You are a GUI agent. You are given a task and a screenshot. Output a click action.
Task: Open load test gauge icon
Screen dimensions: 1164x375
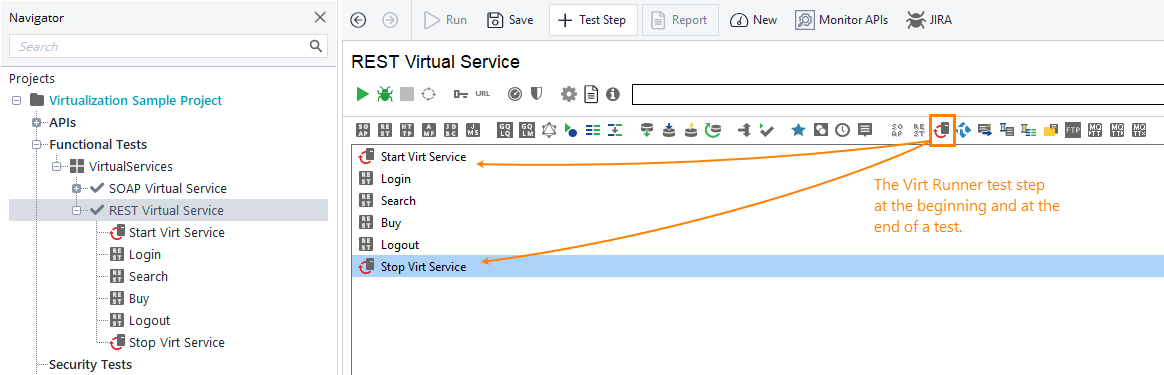(514, 94)
